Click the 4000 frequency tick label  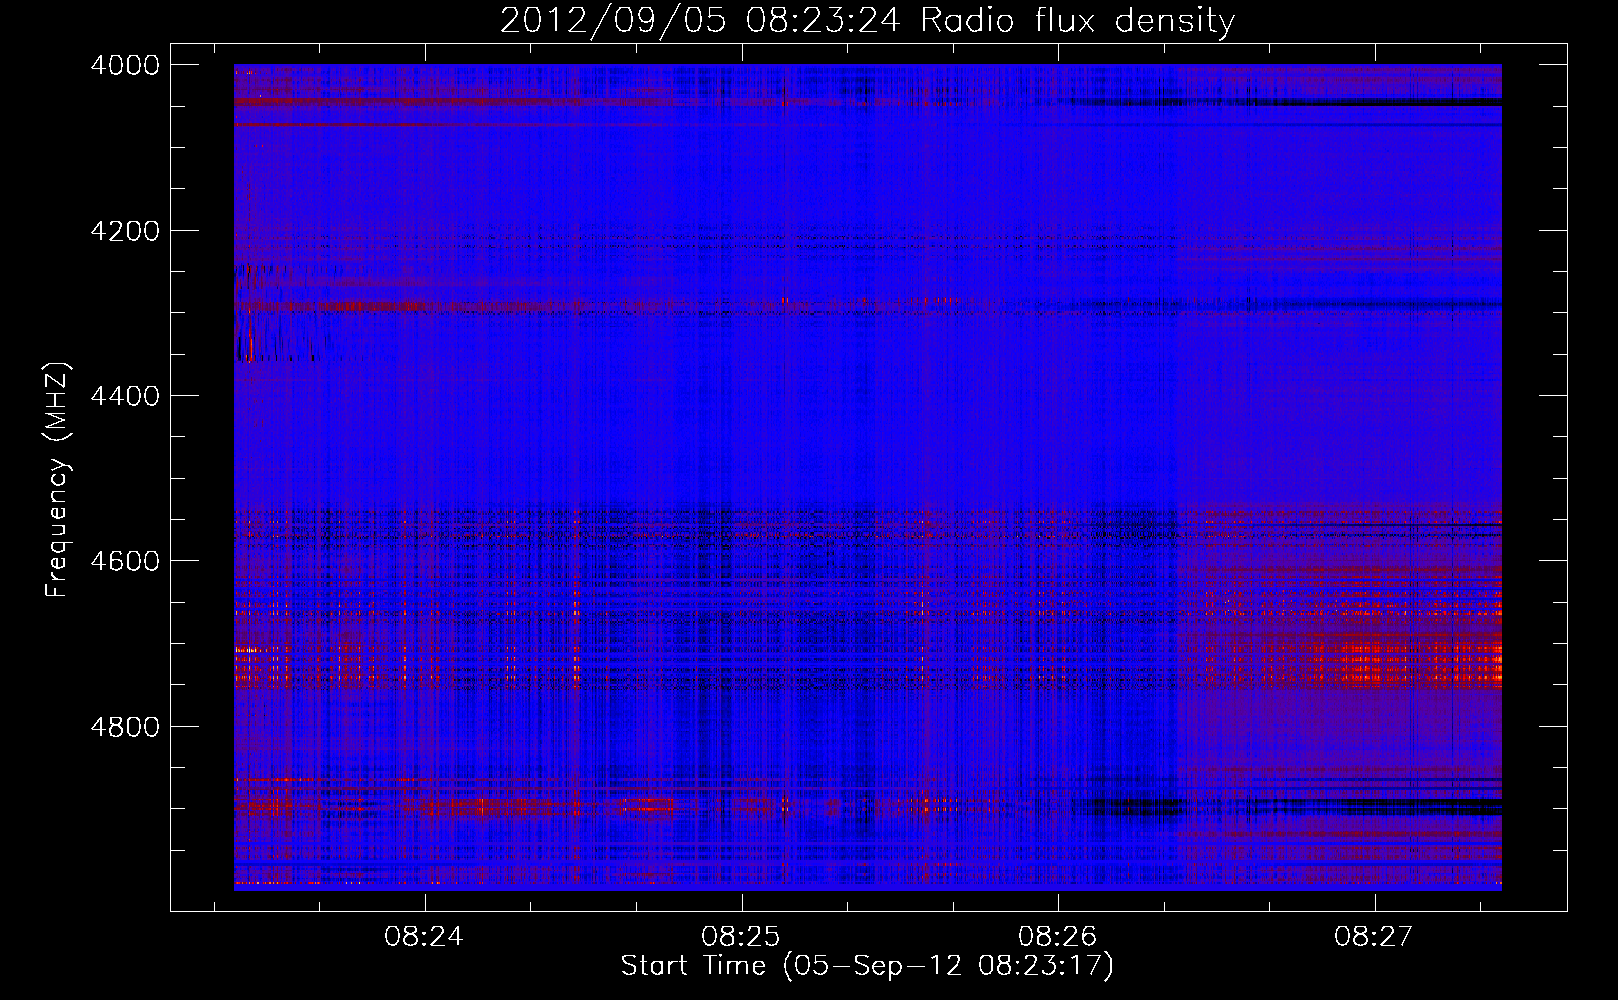[x=125, y=65]
